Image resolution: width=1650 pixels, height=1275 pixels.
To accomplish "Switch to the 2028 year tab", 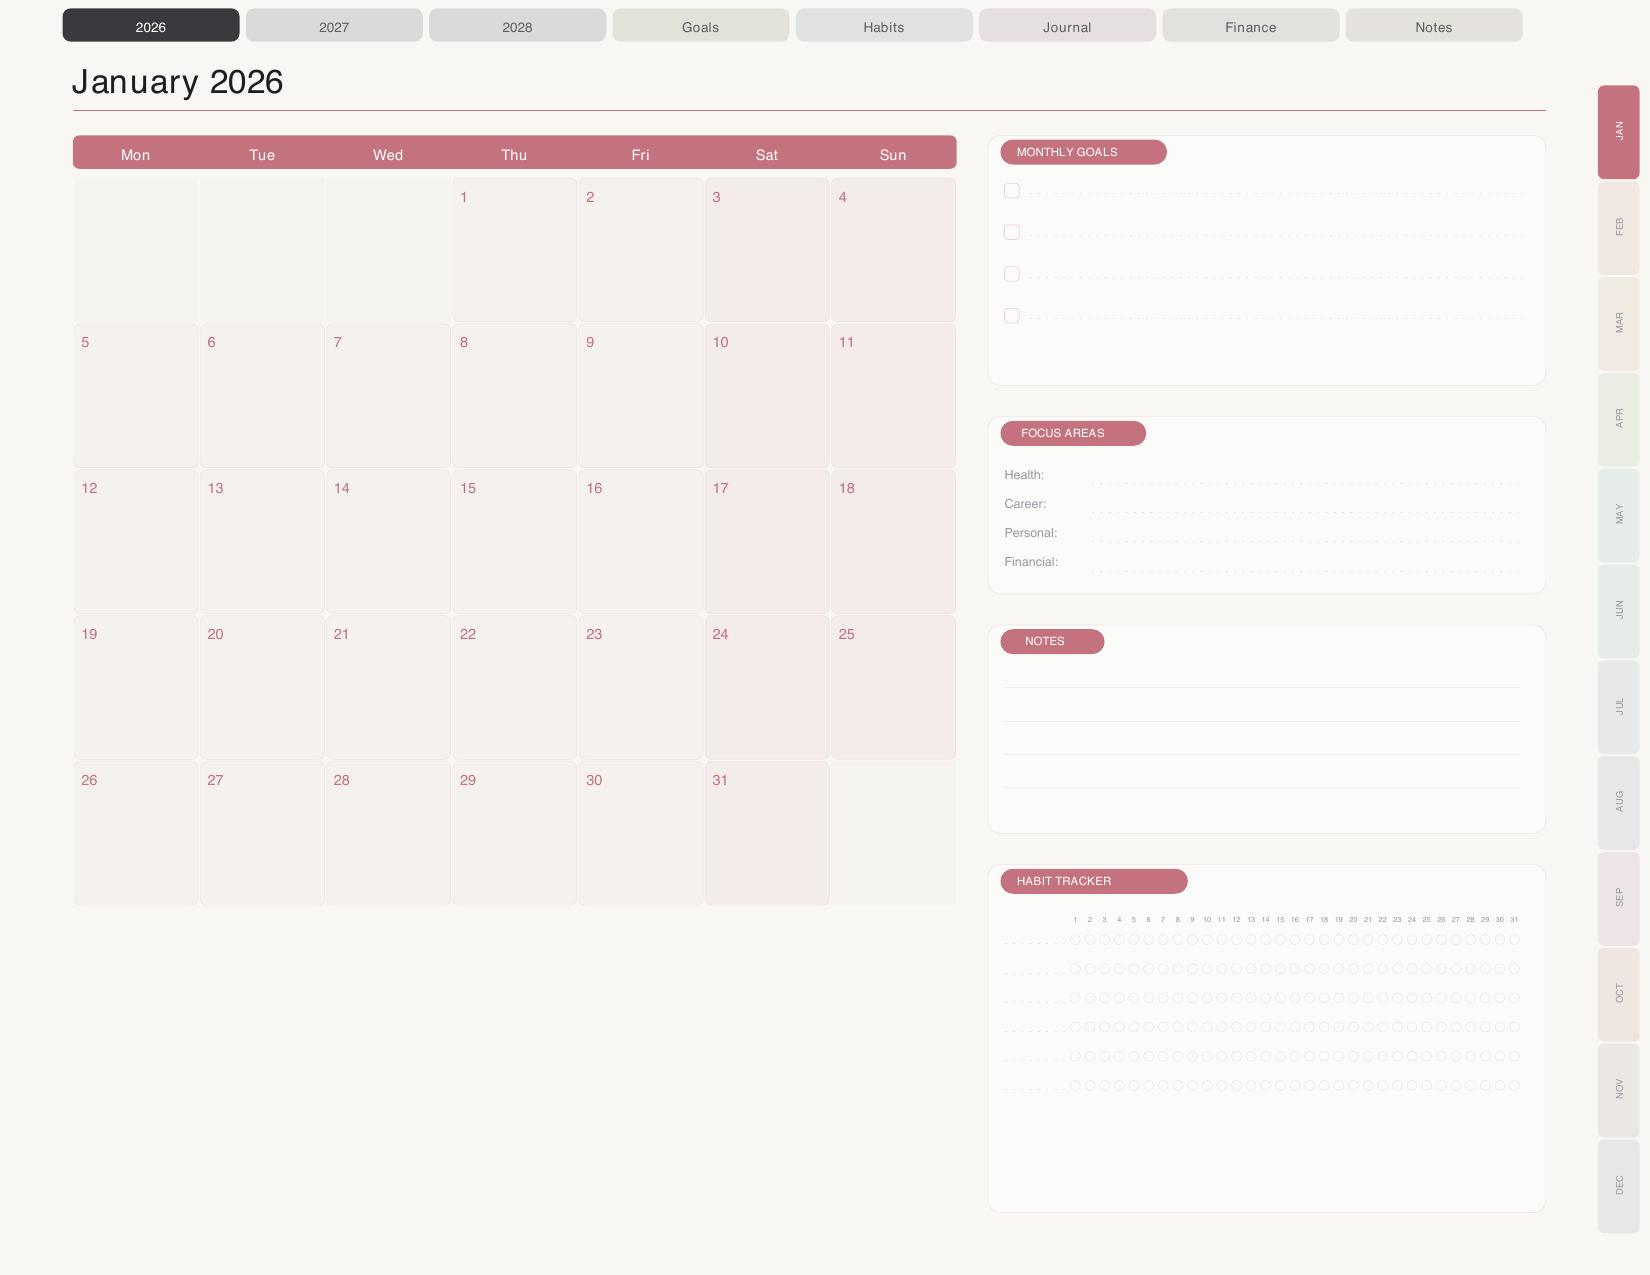I will 517,26.
